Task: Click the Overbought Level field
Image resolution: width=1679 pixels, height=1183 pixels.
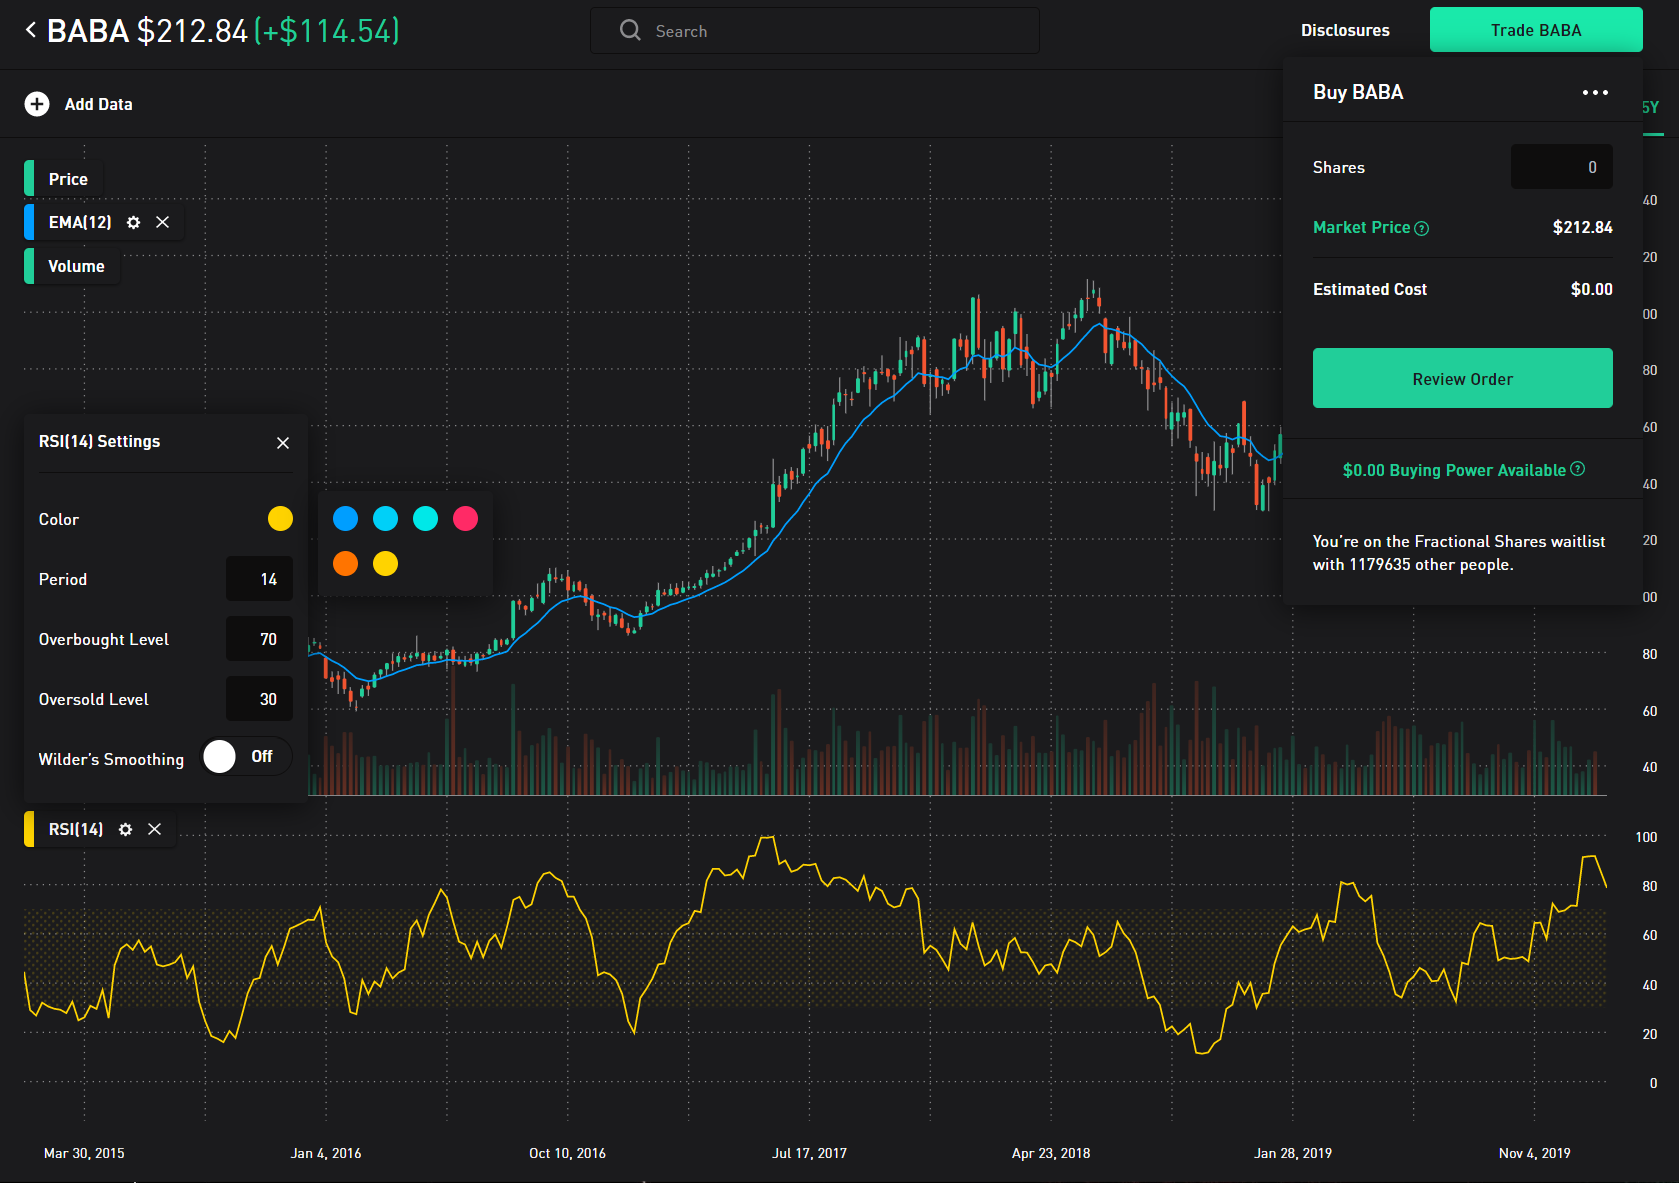Action: pos(259,639)
